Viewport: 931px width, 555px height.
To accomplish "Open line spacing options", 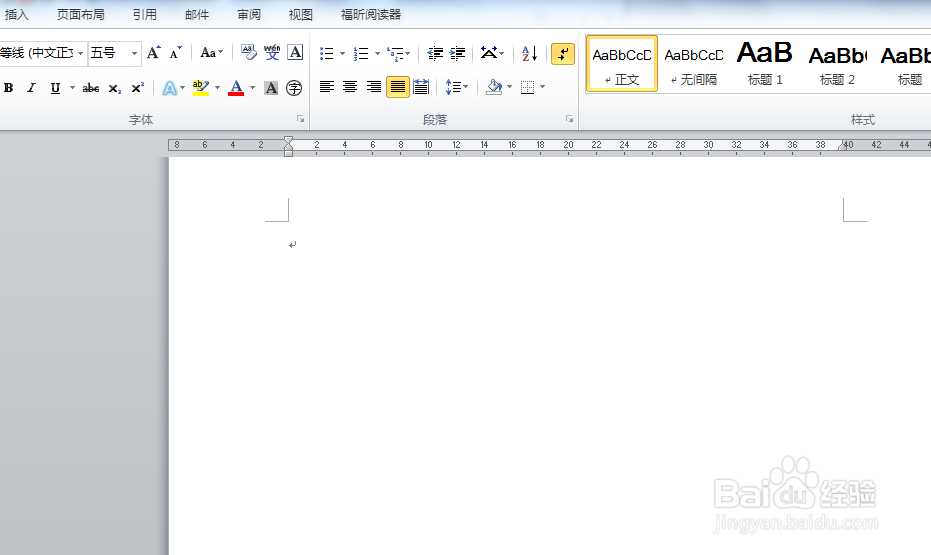I will click(x=457, y=87).
